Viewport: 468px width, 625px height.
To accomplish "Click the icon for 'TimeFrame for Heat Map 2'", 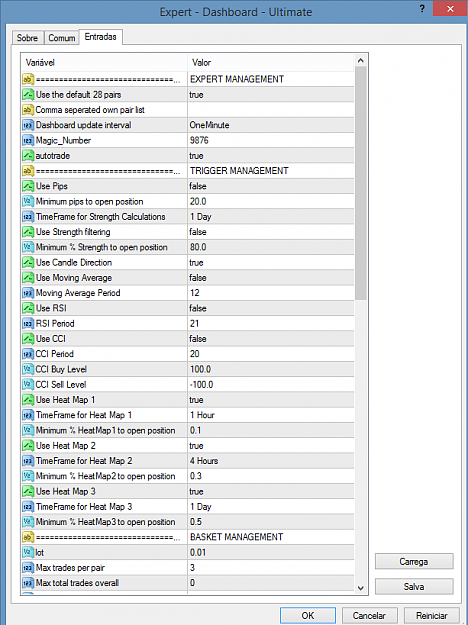I will (28, 461).
